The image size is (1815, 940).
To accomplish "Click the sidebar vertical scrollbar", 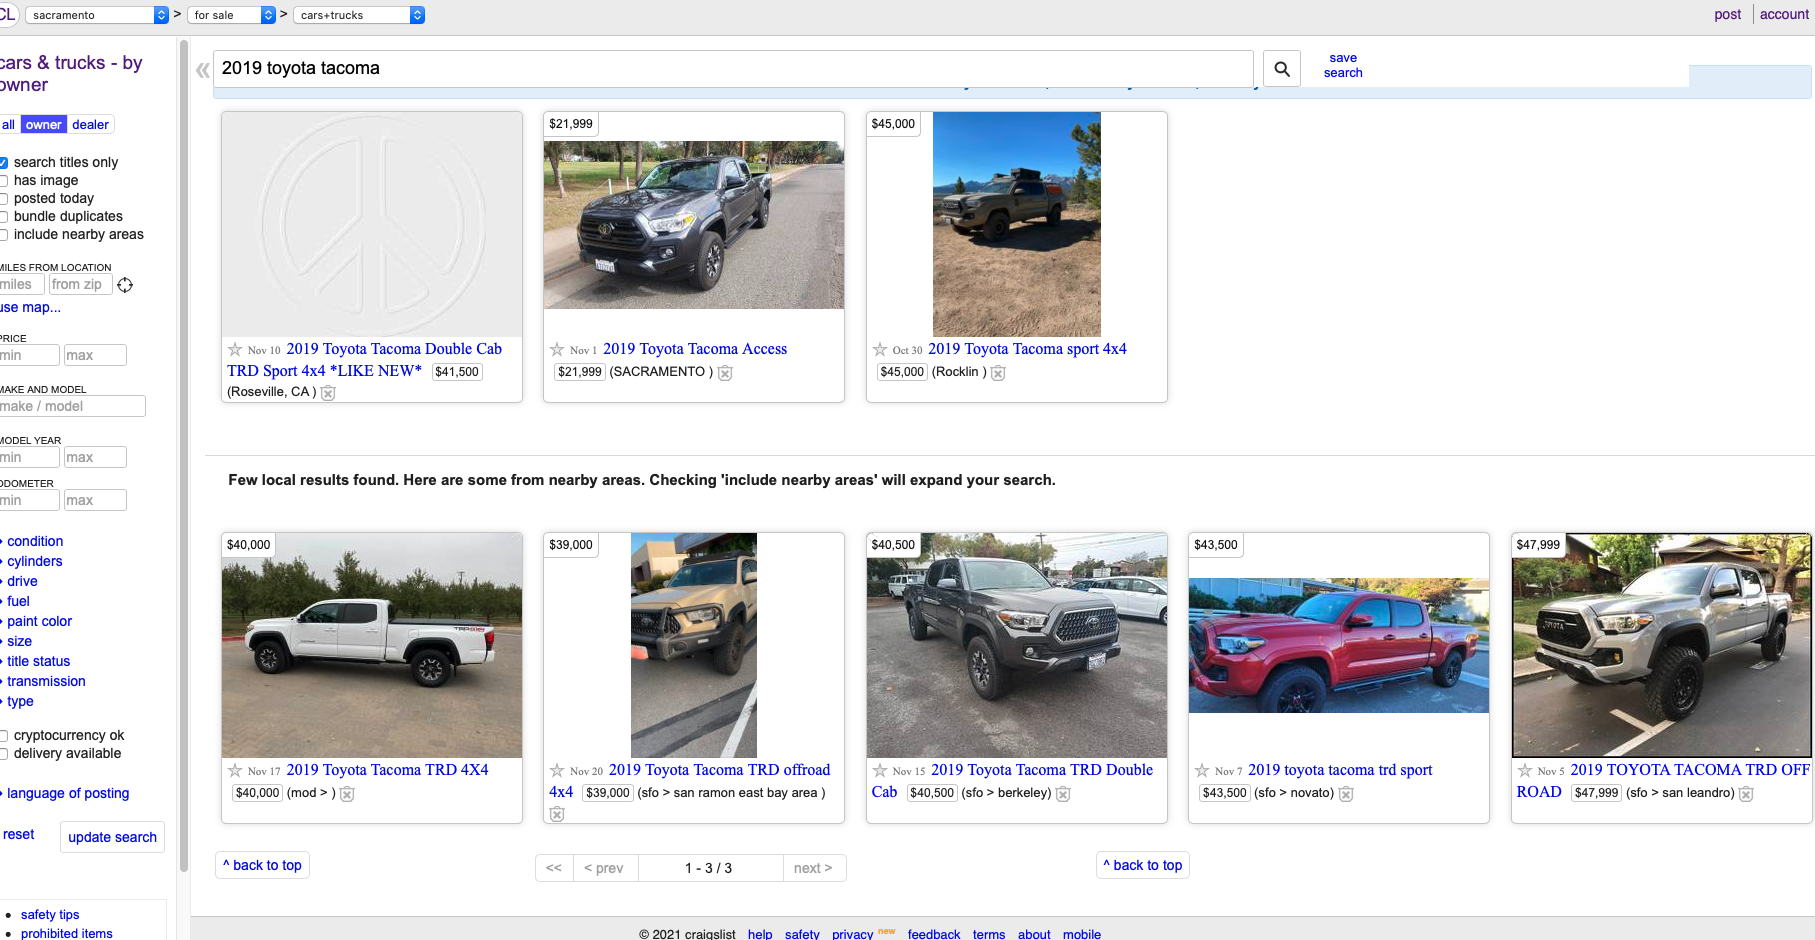I will point(184,455).
